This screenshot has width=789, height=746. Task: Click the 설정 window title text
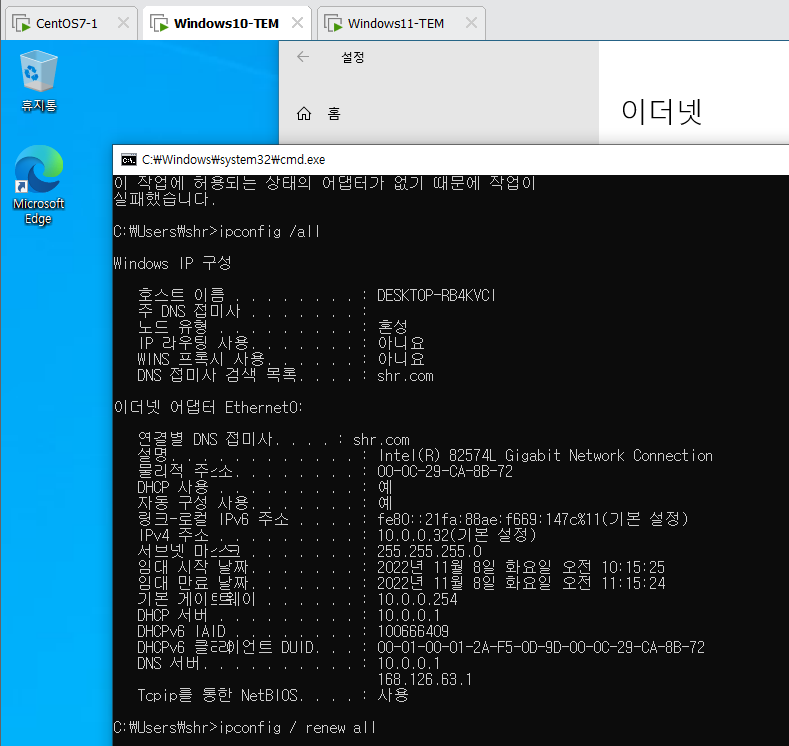pos(353,57)
